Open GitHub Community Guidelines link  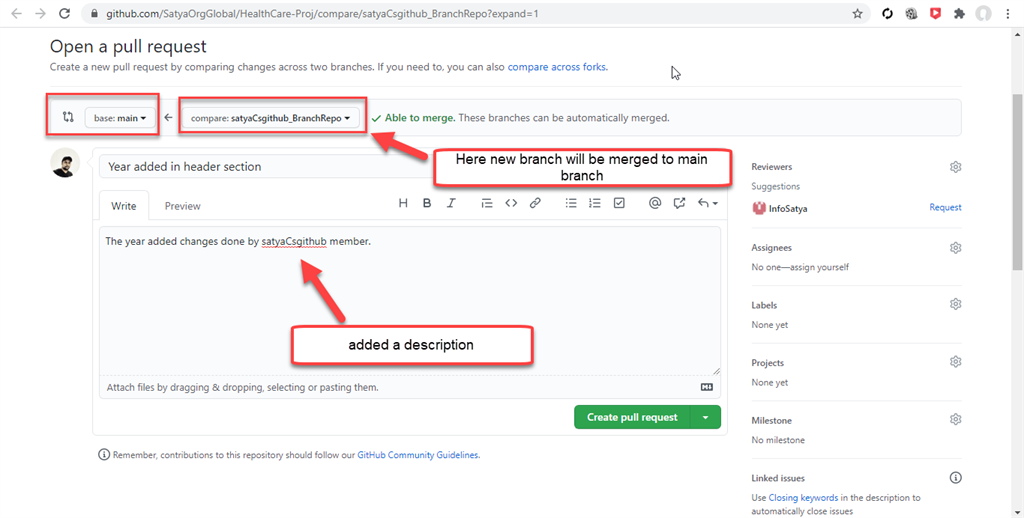[418, 455]
